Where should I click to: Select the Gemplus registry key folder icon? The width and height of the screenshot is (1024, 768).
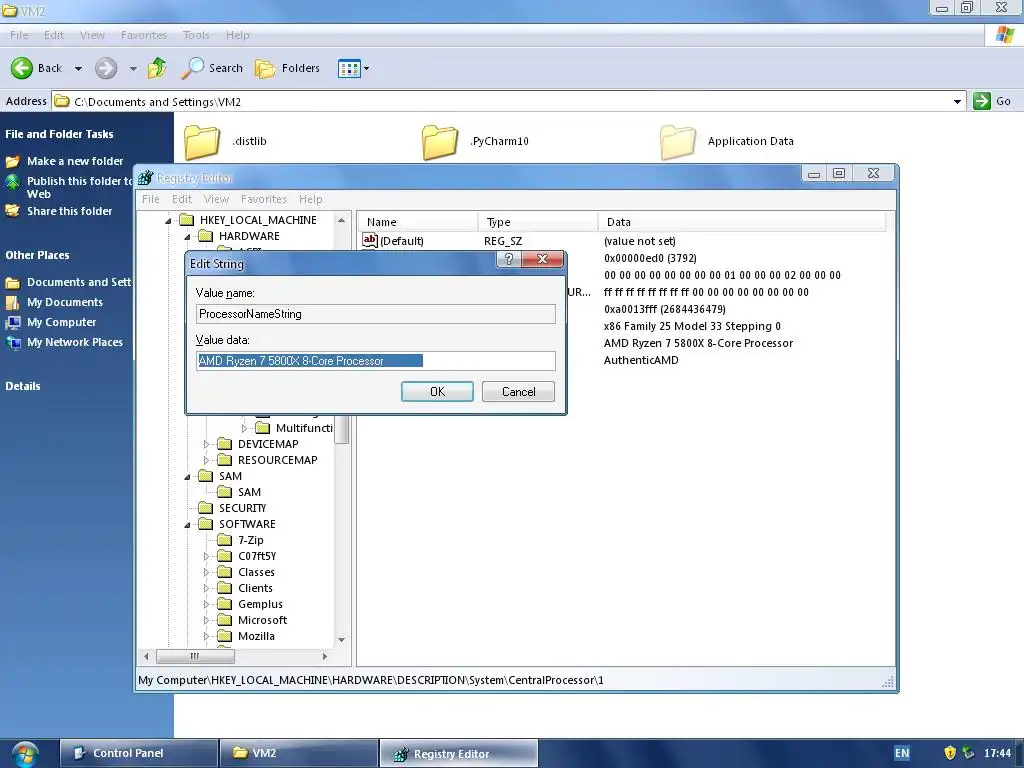coord(225,604)
